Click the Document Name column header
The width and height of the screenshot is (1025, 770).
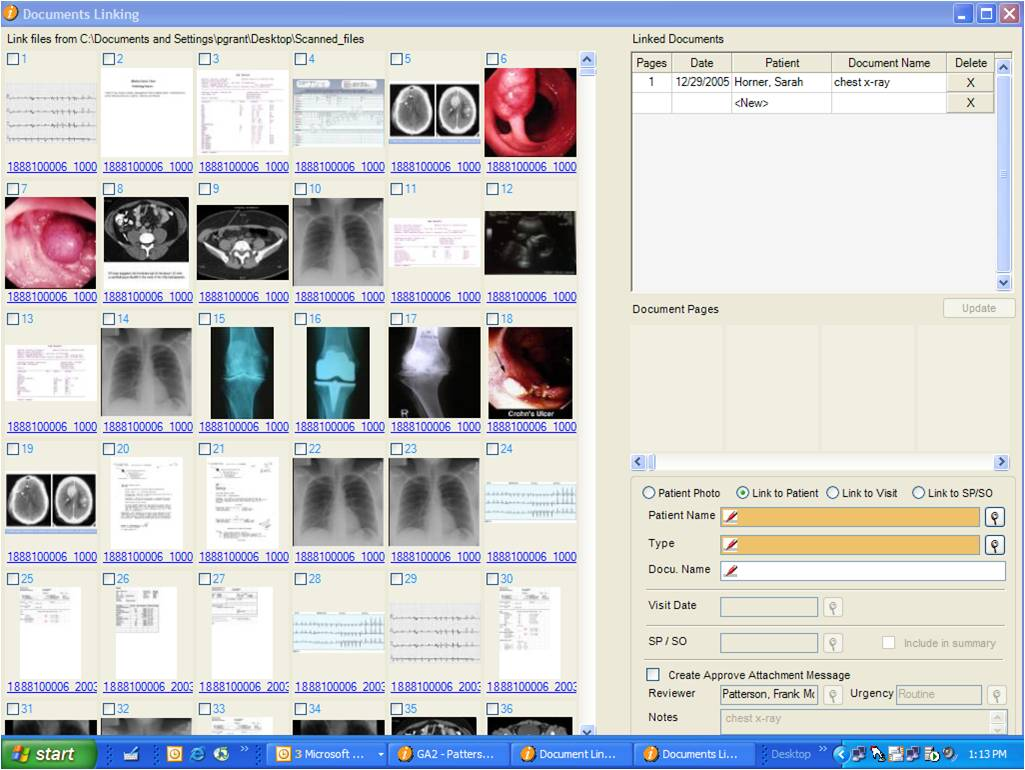888,63
